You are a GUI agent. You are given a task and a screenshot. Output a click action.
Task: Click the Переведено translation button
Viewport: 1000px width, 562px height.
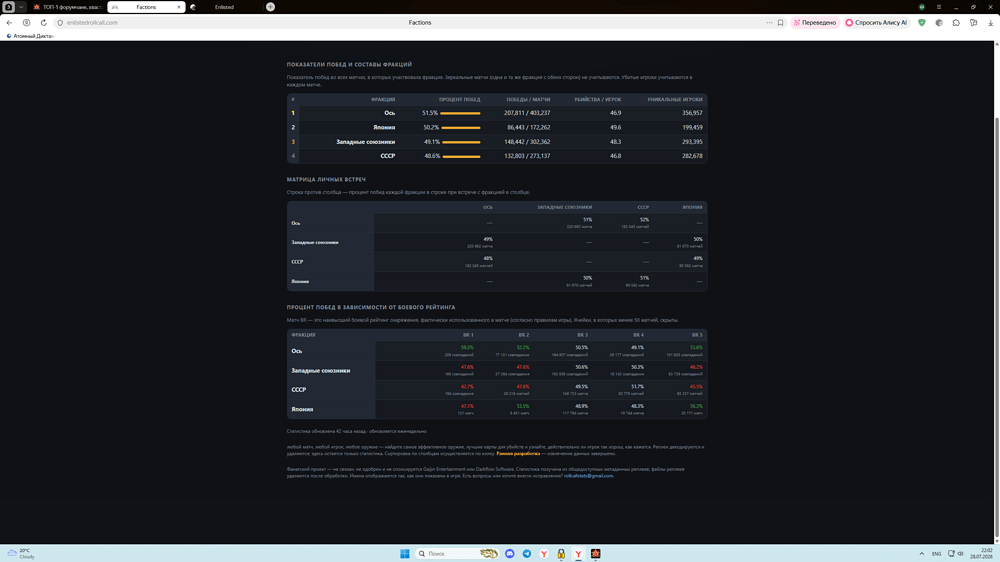click(x=815, y=22)
